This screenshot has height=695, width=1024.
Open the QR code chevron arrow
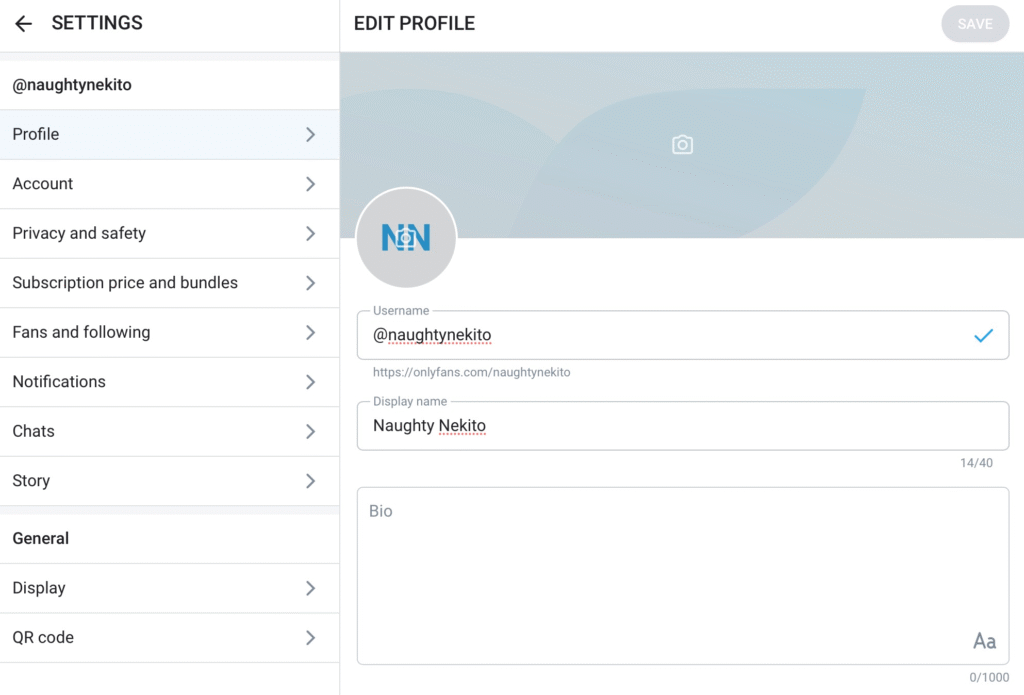310,638
